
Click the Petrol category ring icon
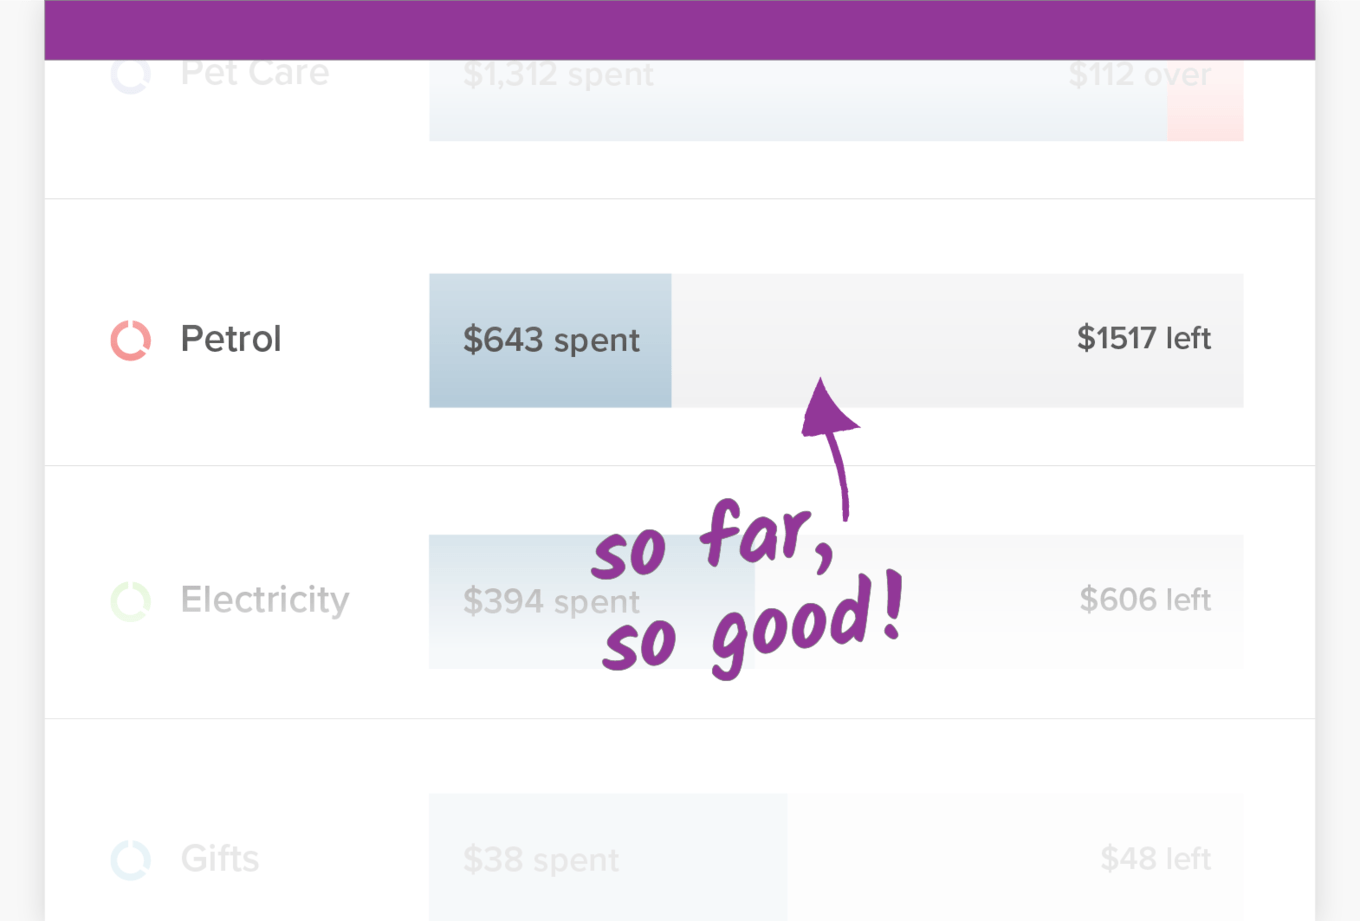131,340
